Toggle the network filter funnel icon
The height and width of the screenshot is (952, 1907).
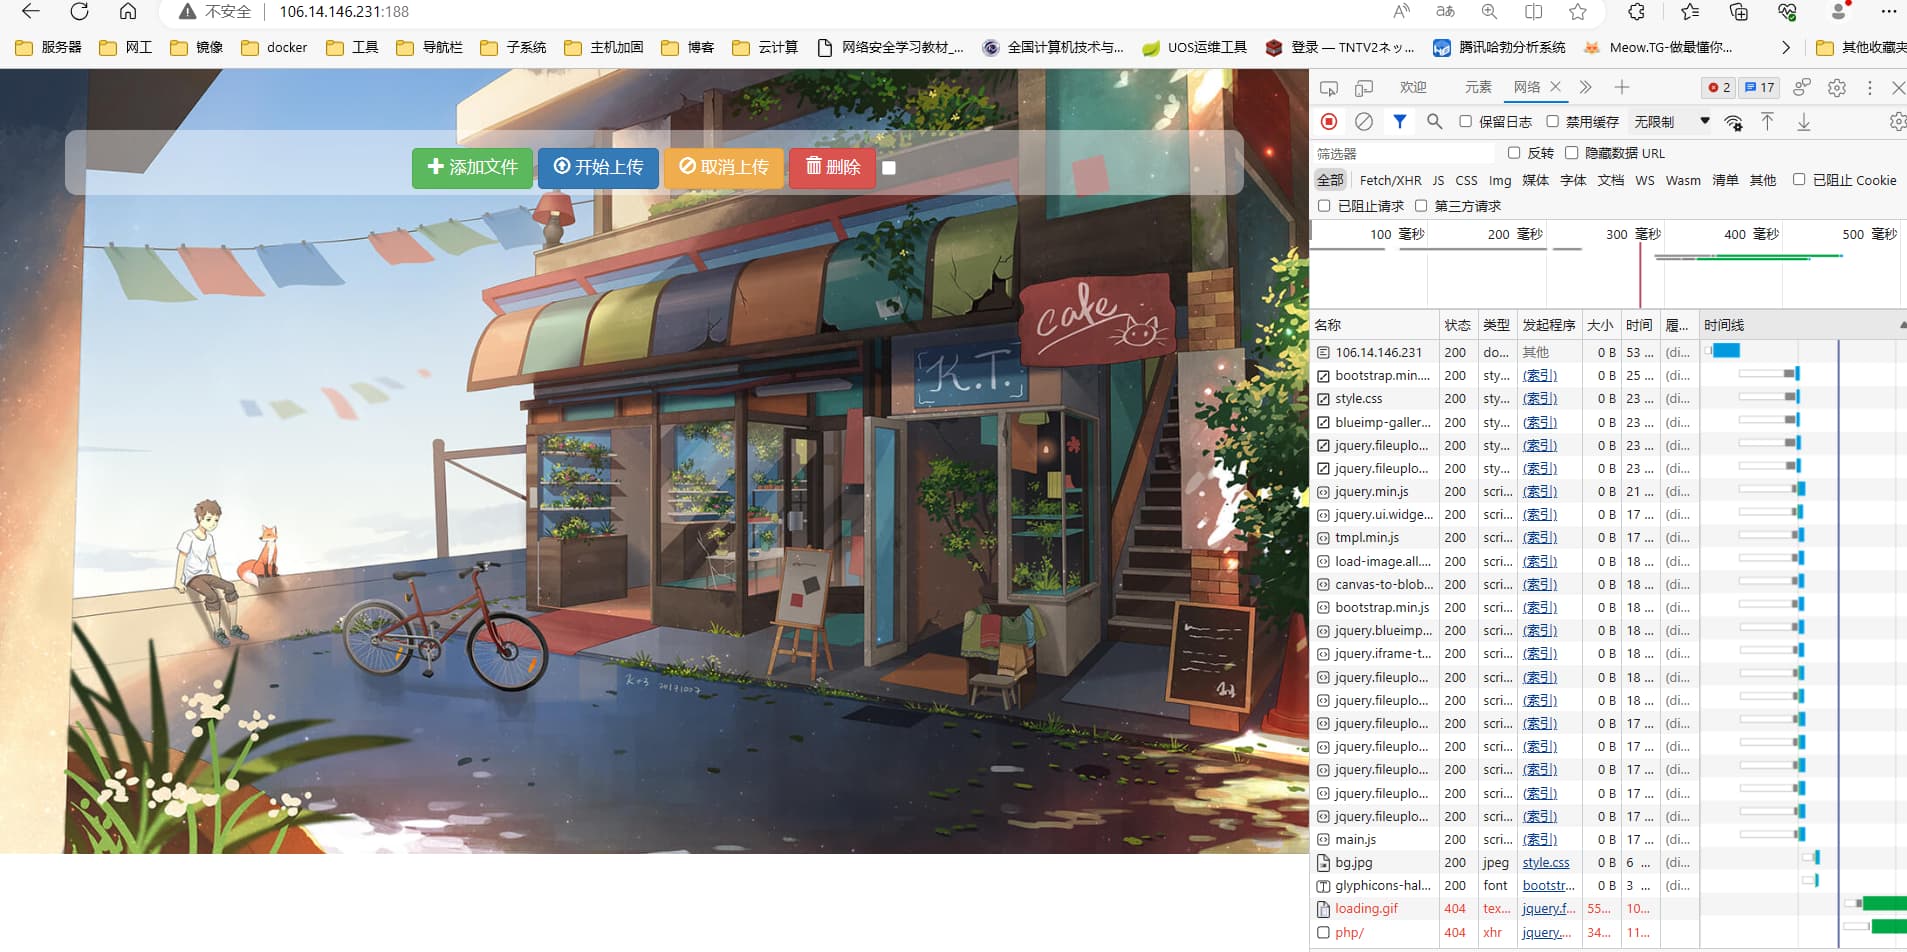click(1400, 122)
